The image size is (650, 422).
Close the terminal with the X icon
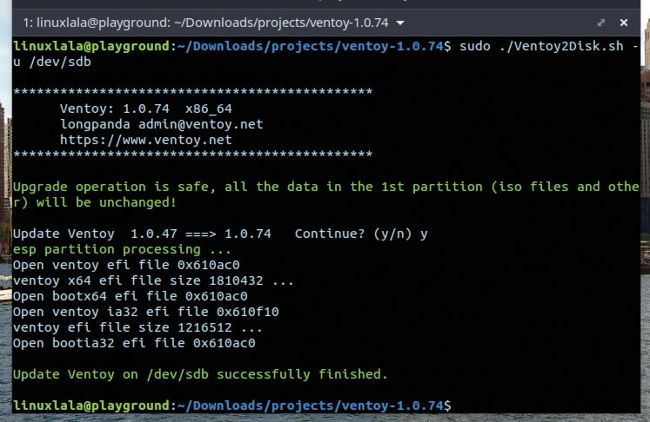pyautogui.click(x=625, y=21)
